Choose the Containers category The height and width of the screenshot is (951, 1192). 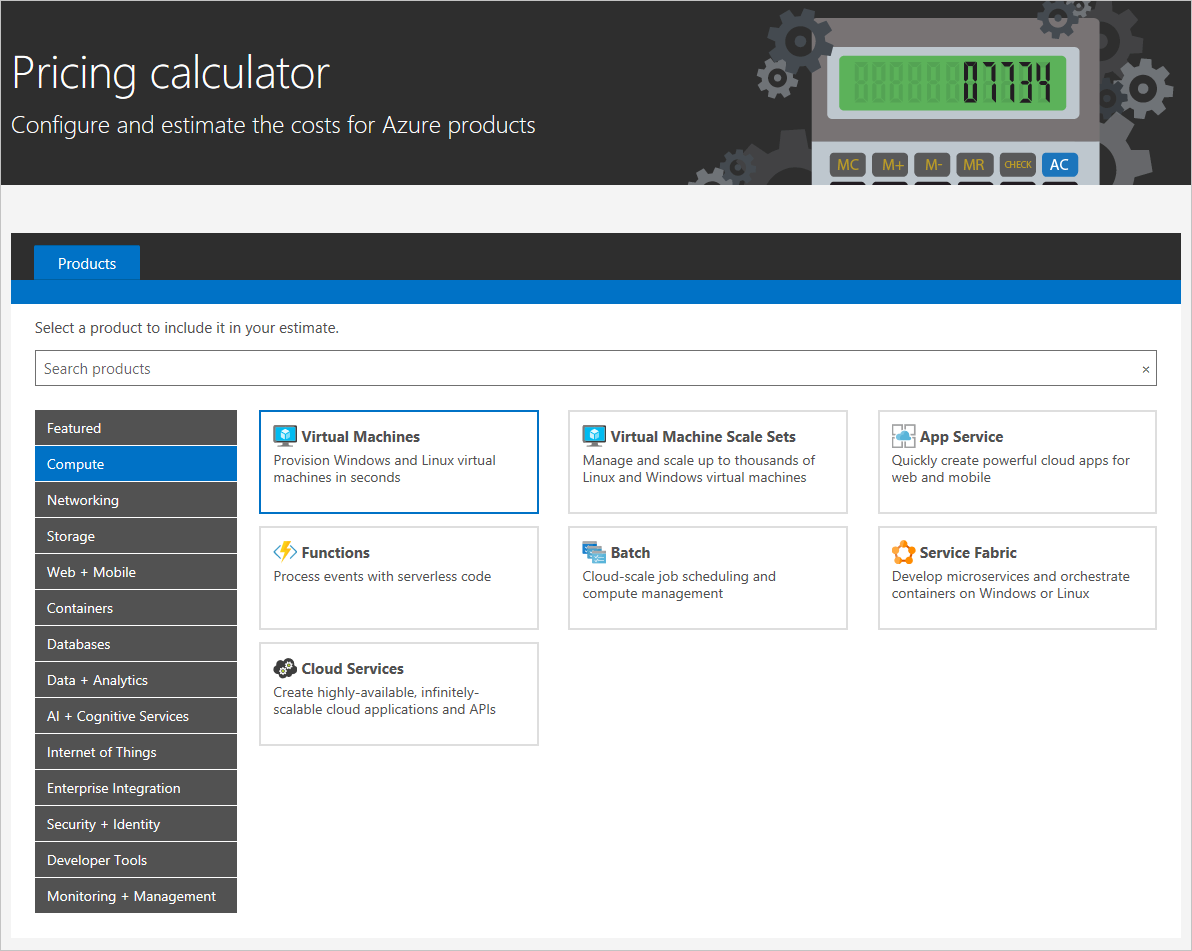point(136,608)
